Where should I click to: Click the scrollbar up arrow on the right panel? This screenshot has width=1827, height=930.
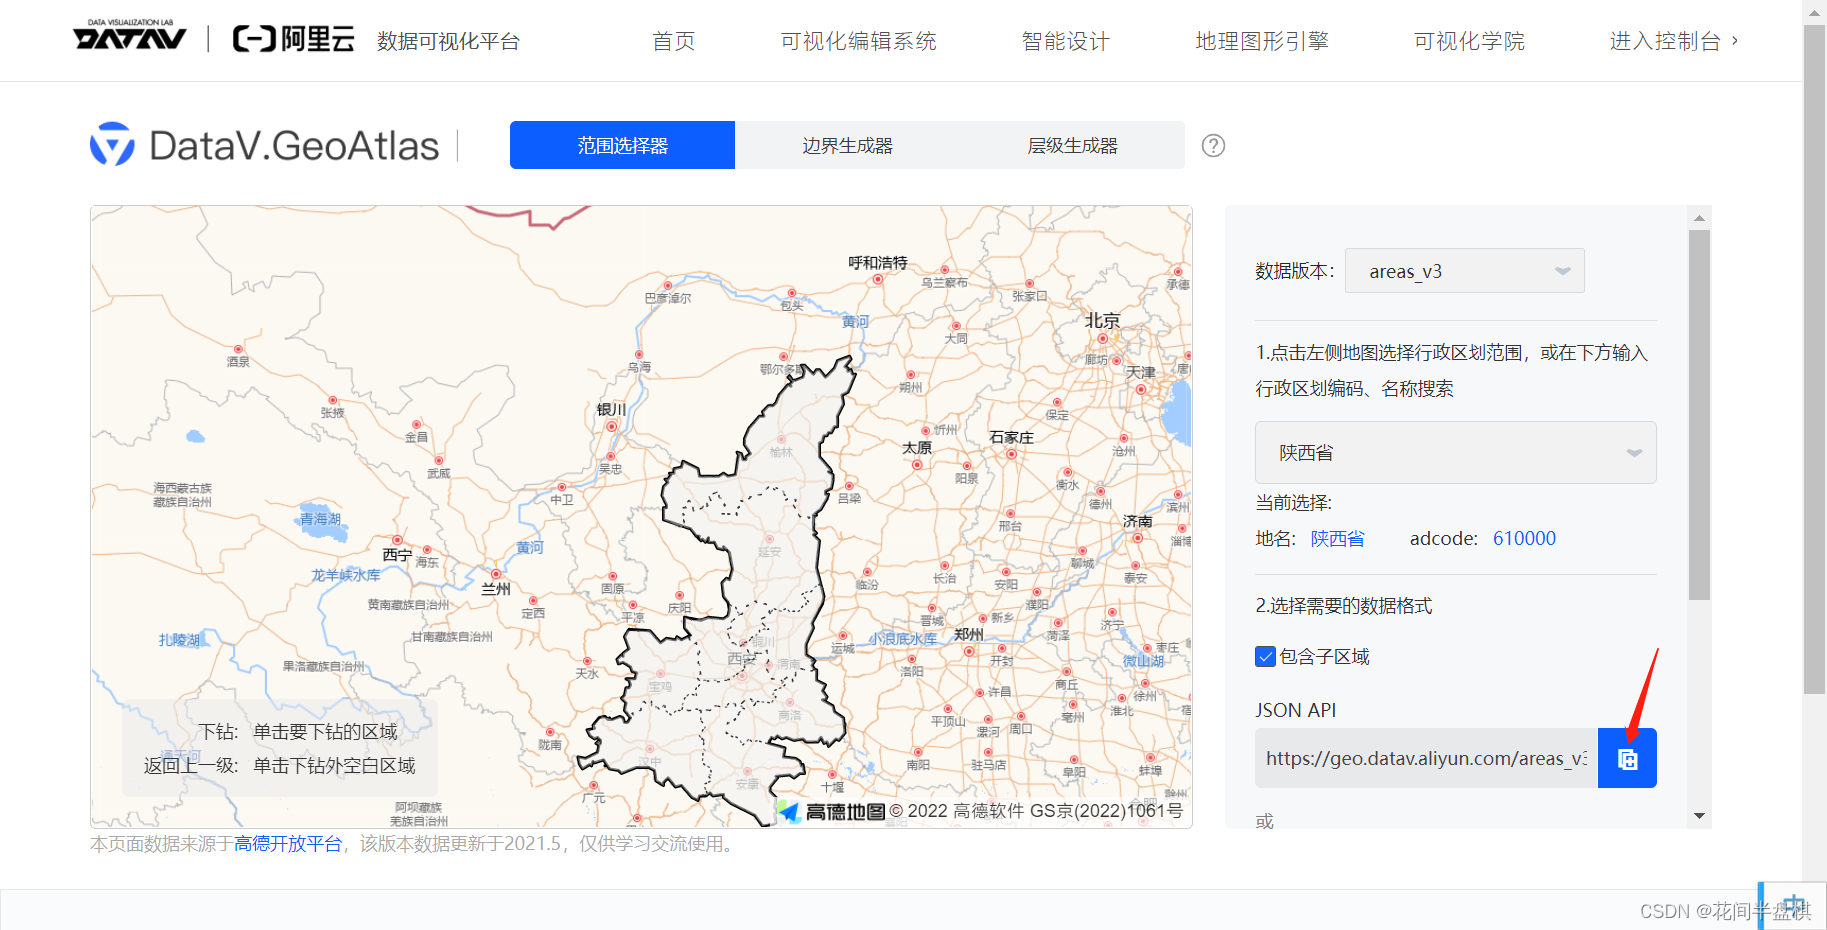[1698, 217]
